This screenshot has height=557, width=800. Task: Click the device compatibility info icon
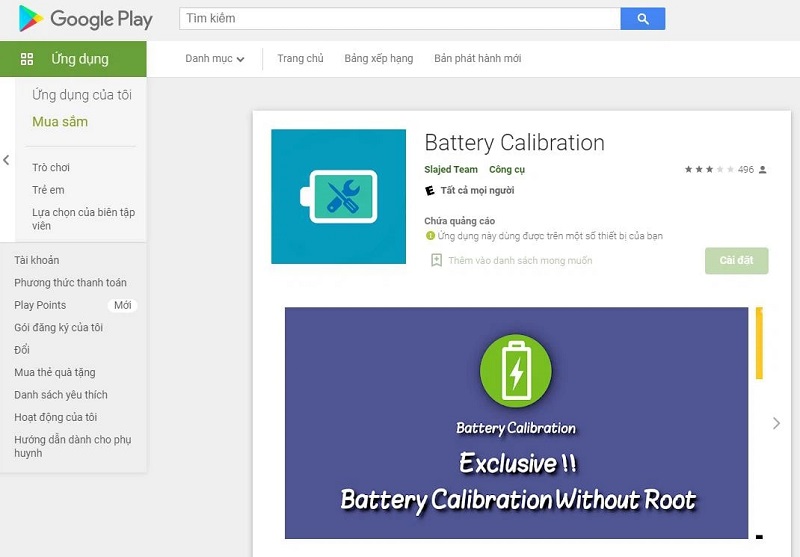click(x=430, y=236)
